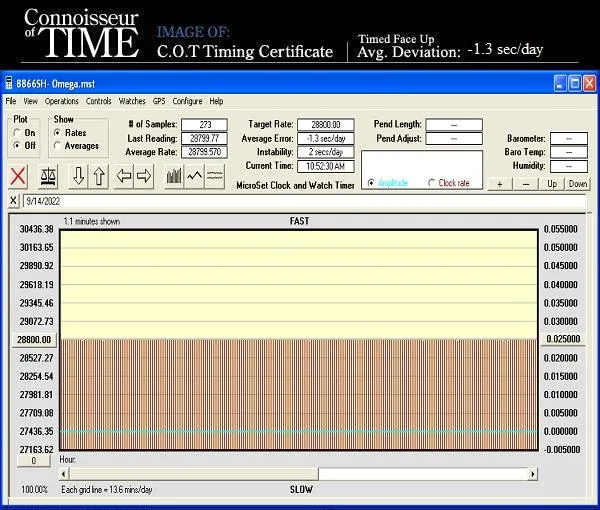Click the 27163.62 scale value
Viewport: 600px width, 510px height.
click(36, 449)
